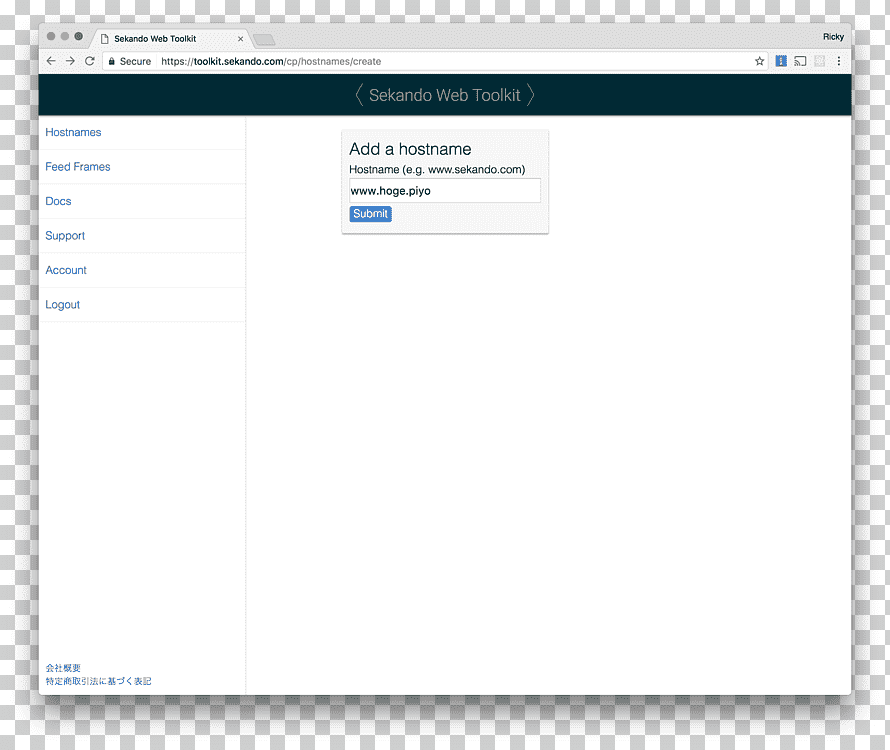Open Hostnames in sidebar
The width and height of the screenshot is (890, 750).
[73, 132]
